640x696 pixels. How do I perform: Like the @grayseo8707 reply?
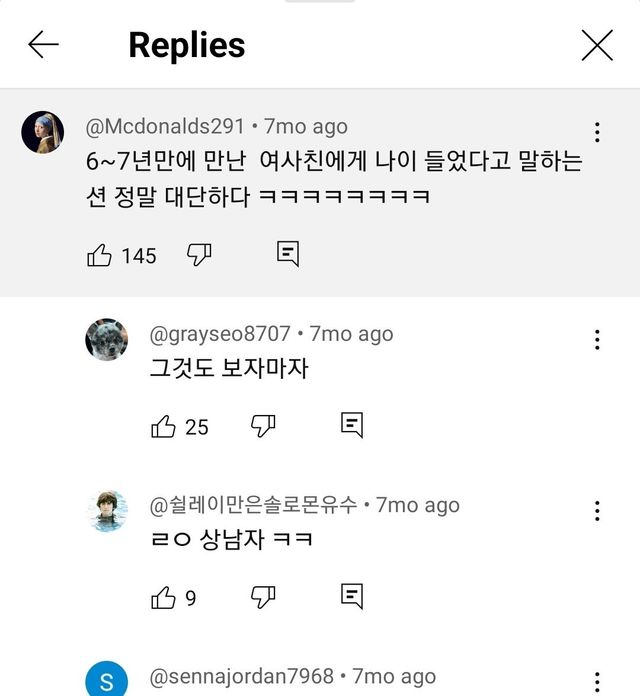point(163,426)
